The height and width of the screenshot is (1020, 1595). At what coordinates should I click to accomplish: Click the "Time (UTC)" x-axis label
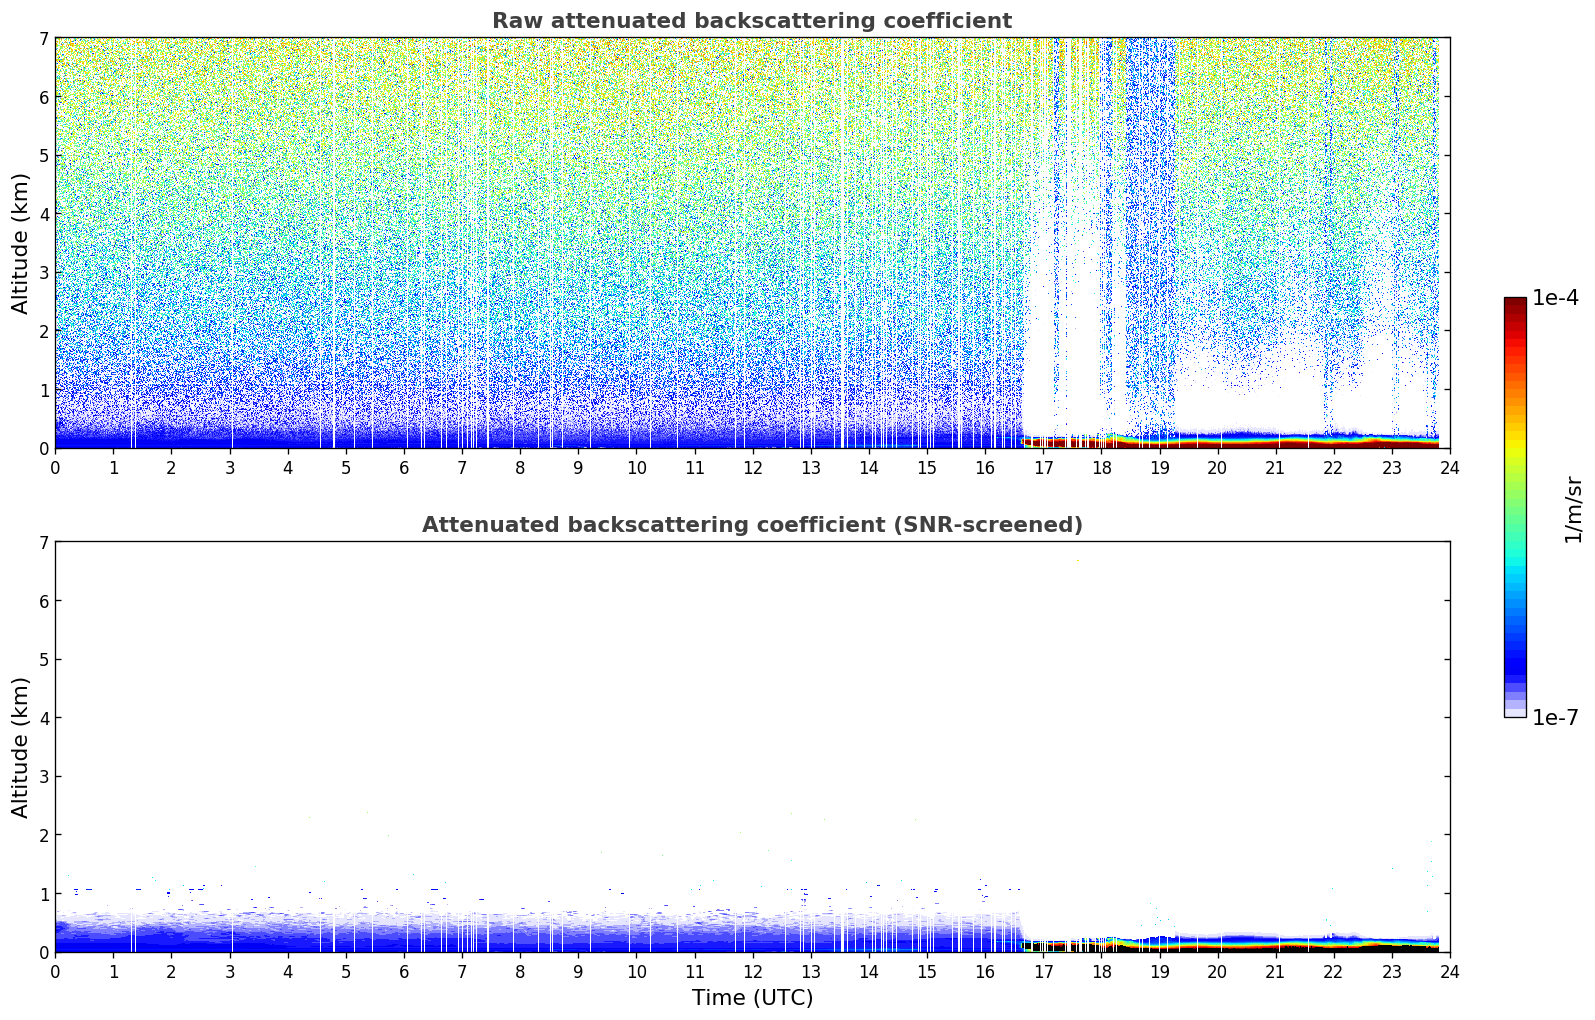(x=752, y=998)
